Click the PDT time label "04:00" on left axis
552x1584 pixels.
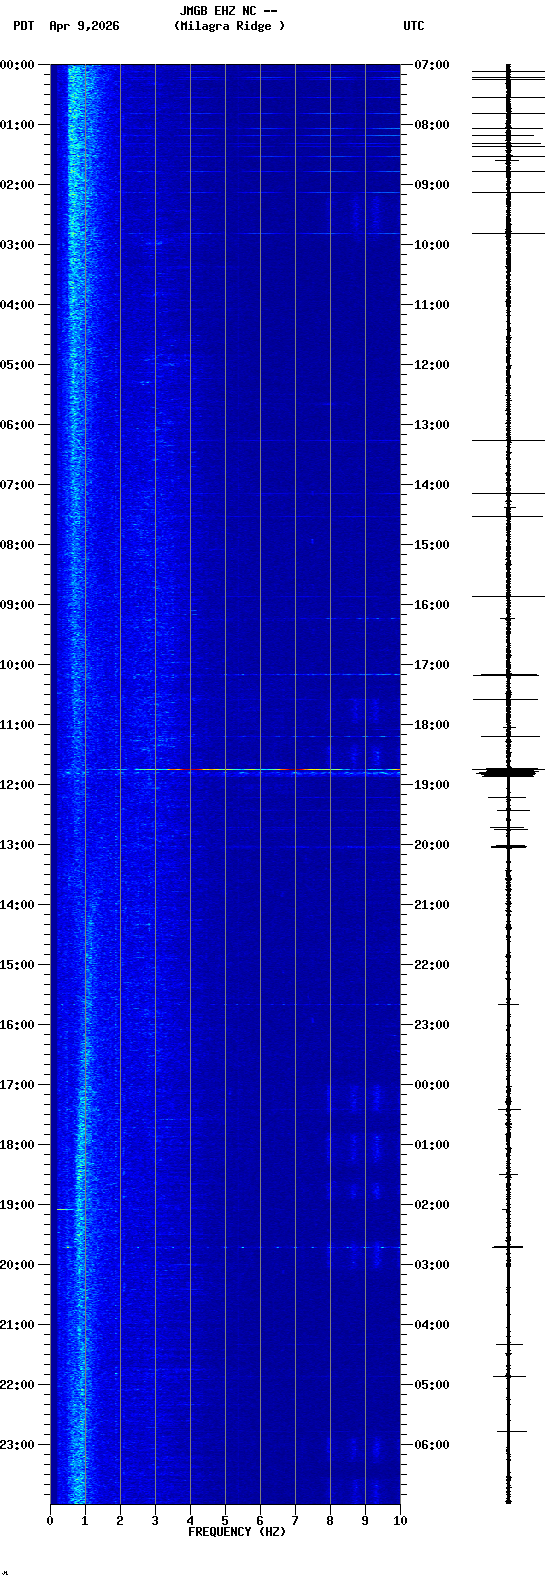pyautogui.click(x=17, y=305)
